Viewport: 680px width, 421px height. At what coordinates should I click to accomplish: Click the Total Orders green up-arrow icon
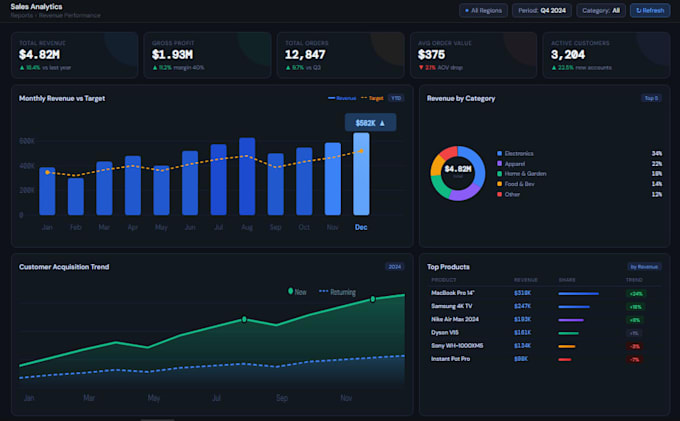coord(288,68)
